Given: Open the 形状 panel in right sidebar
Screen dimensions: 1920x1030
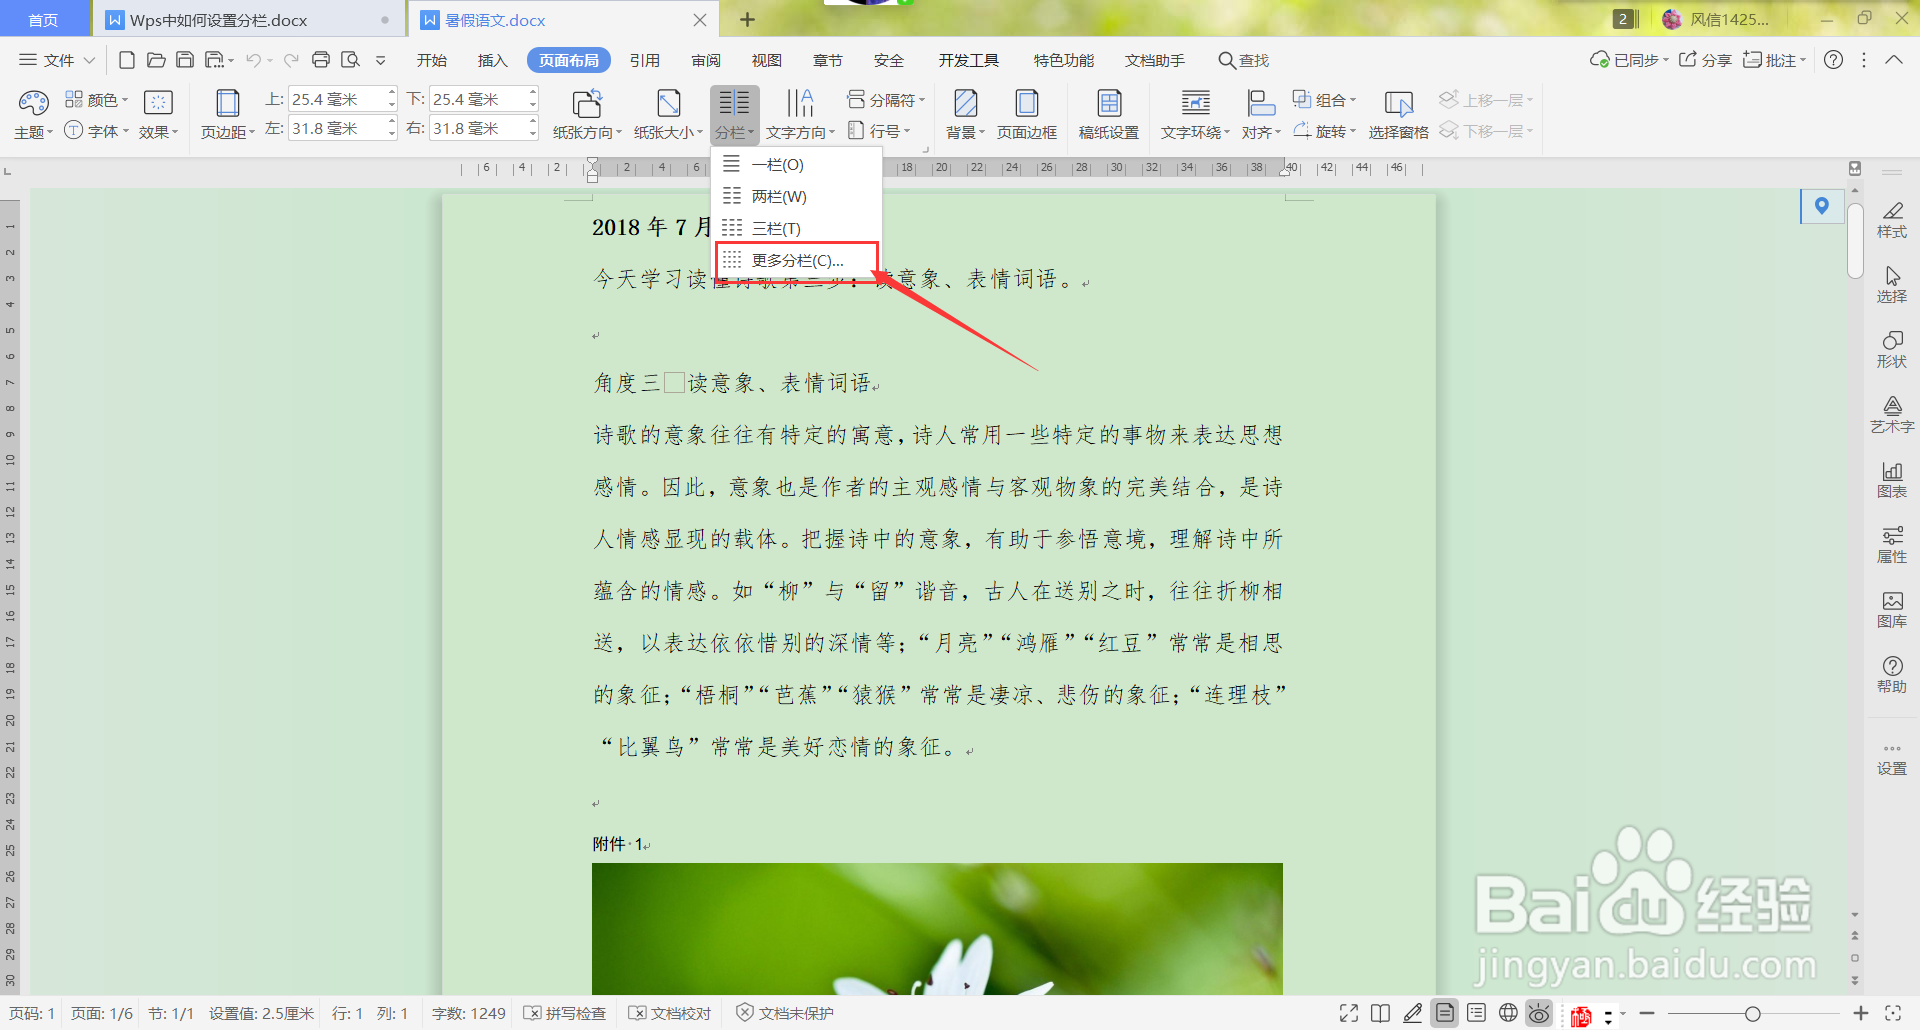Looking at the screenshot, I should (x=1893, y=349).
